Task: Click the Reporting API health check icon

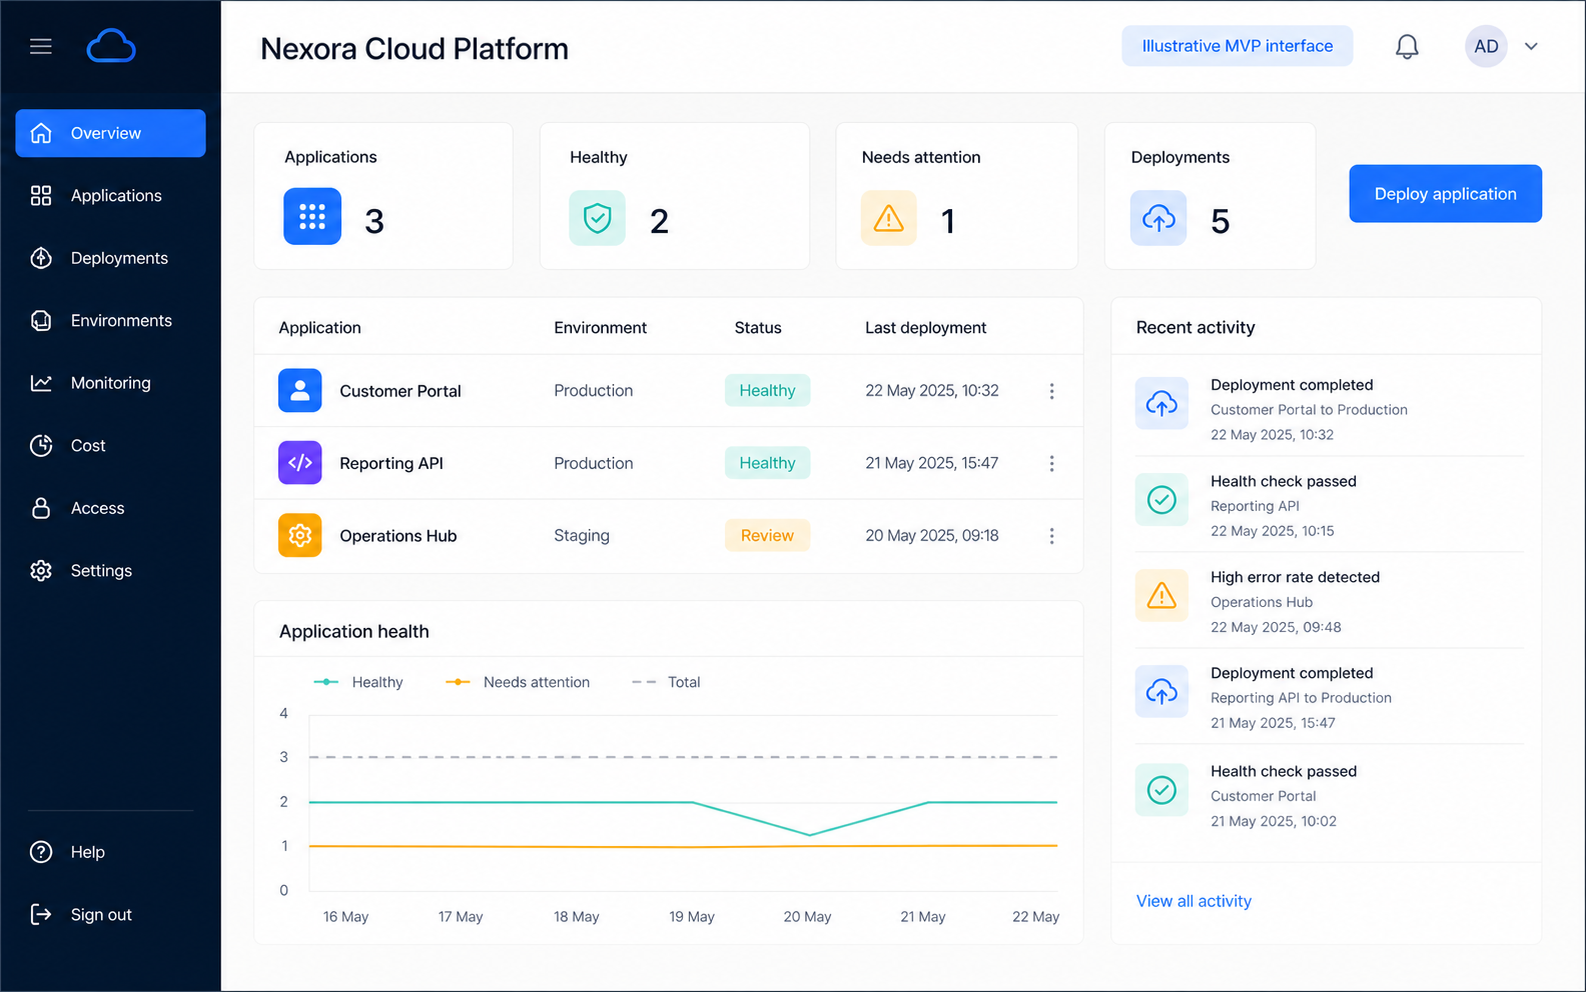Action: (x=1162, y=500)
